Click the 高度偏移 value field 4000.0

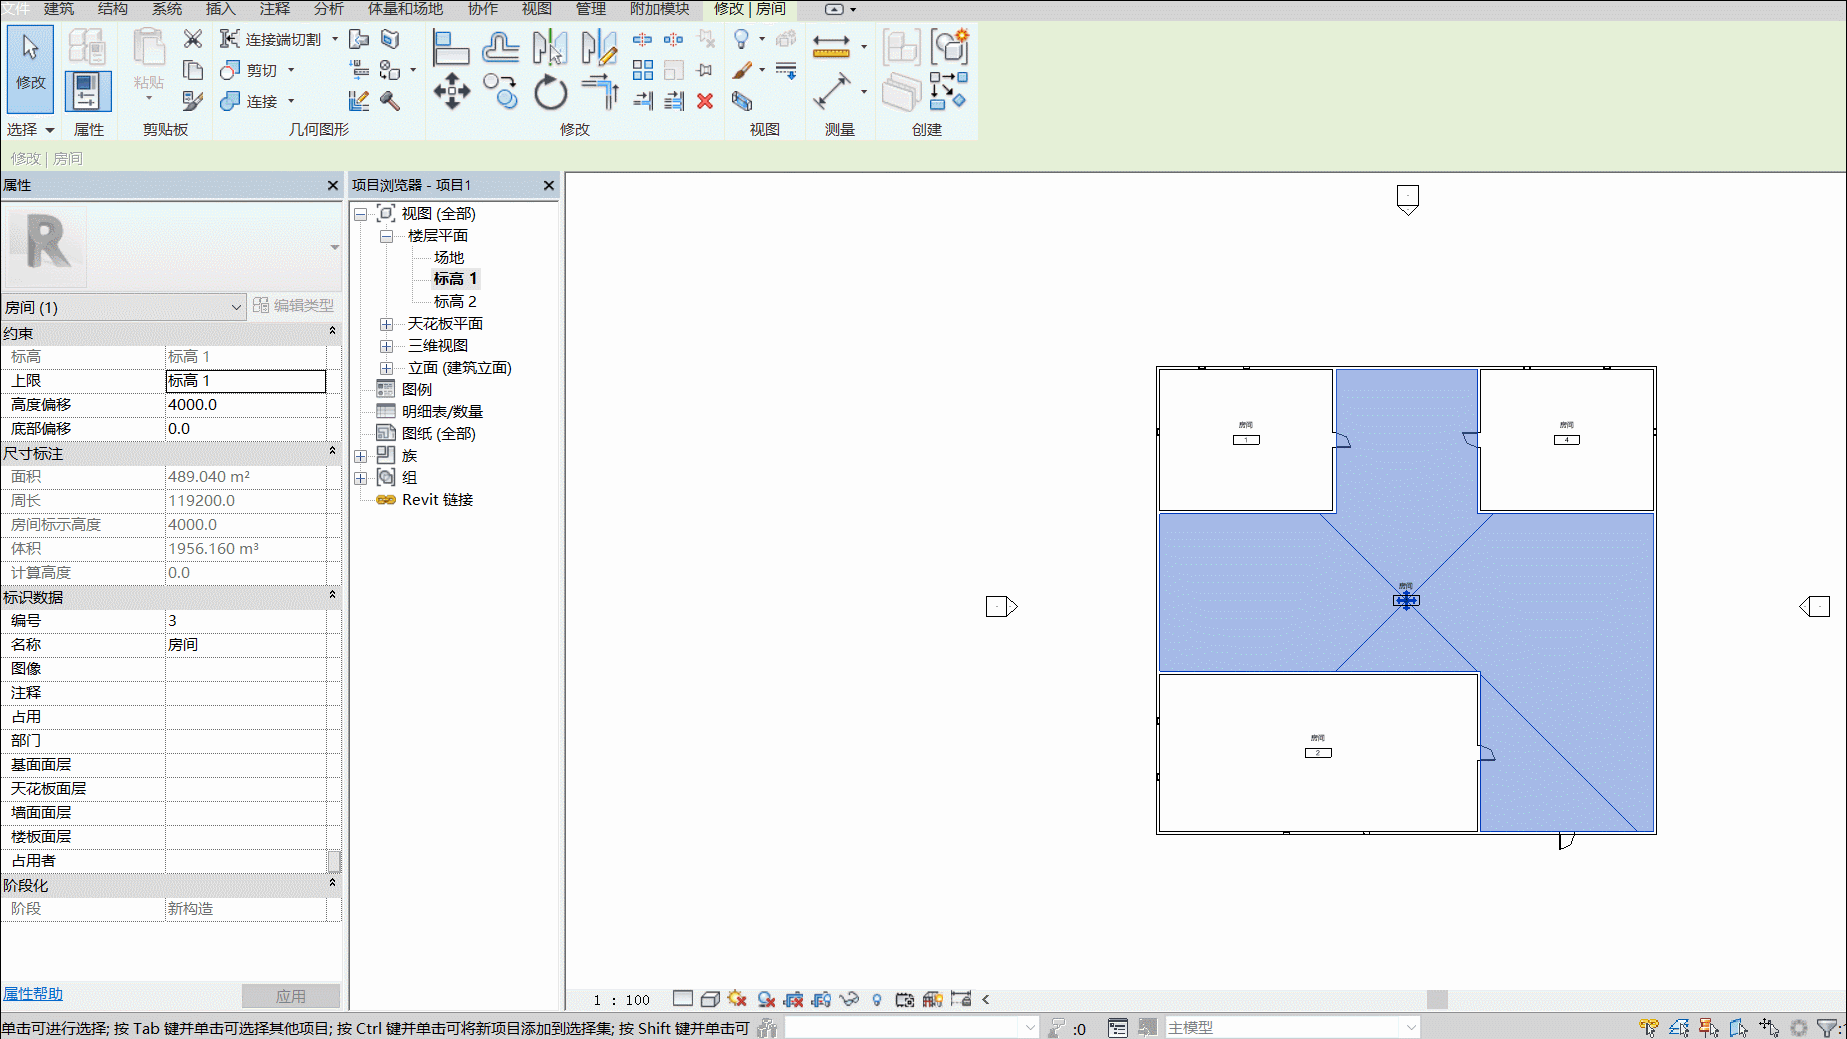[x=246, y=405]
